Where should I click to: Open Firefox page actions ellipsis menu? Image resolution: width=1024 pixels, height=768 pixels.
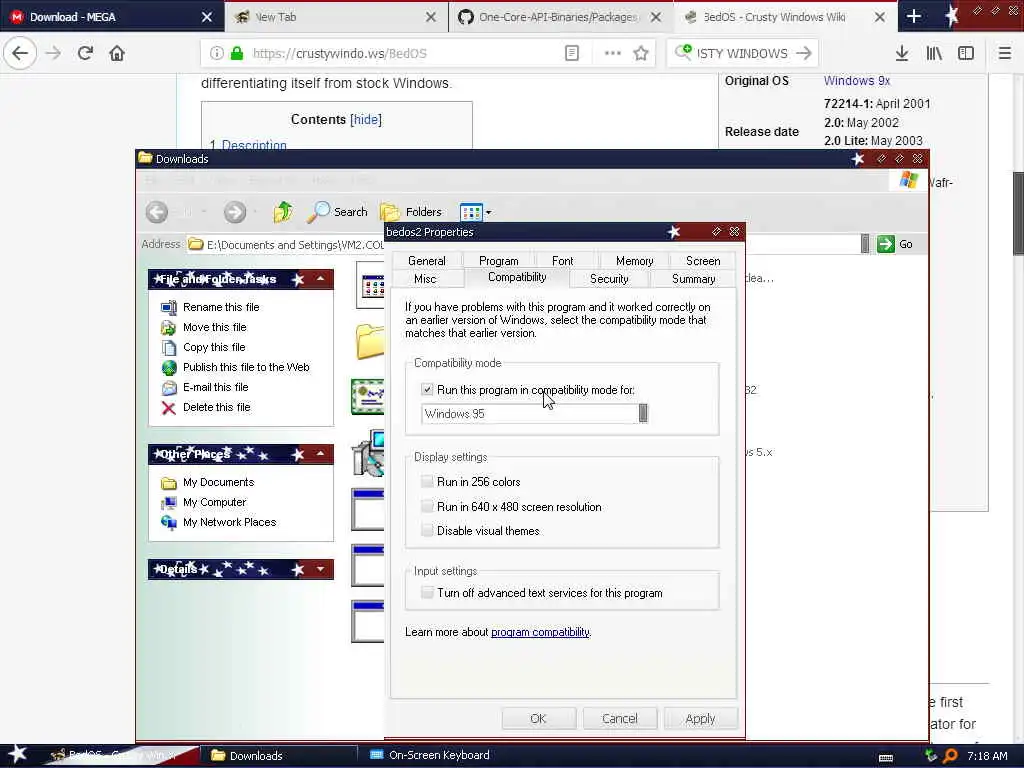613,54
